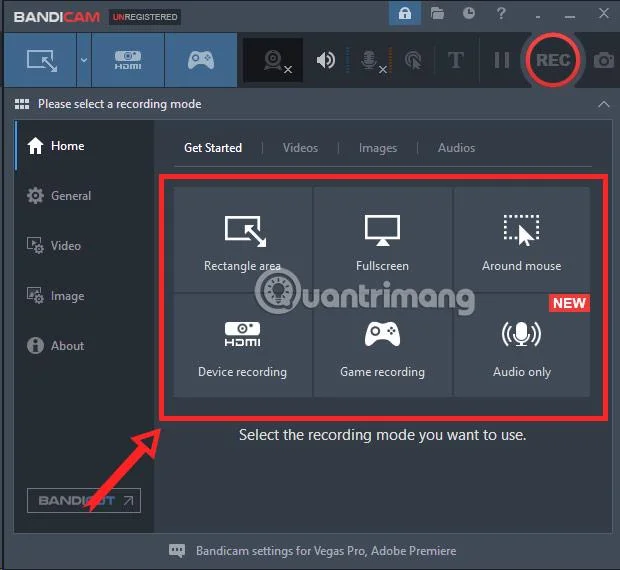
Task: Collapse the panel with the up chevron
Action: [604, 104]
